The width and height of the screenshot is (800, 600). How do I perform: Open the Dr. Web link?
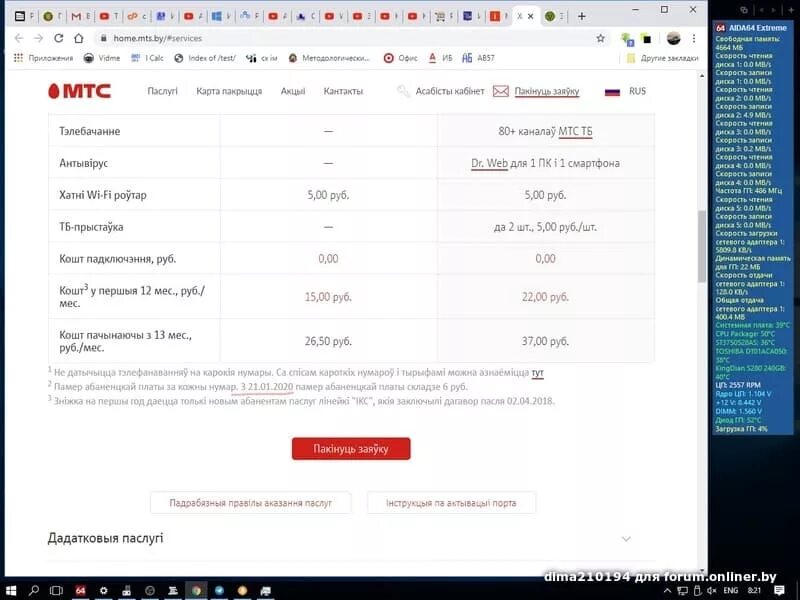[x=489, y=163]
